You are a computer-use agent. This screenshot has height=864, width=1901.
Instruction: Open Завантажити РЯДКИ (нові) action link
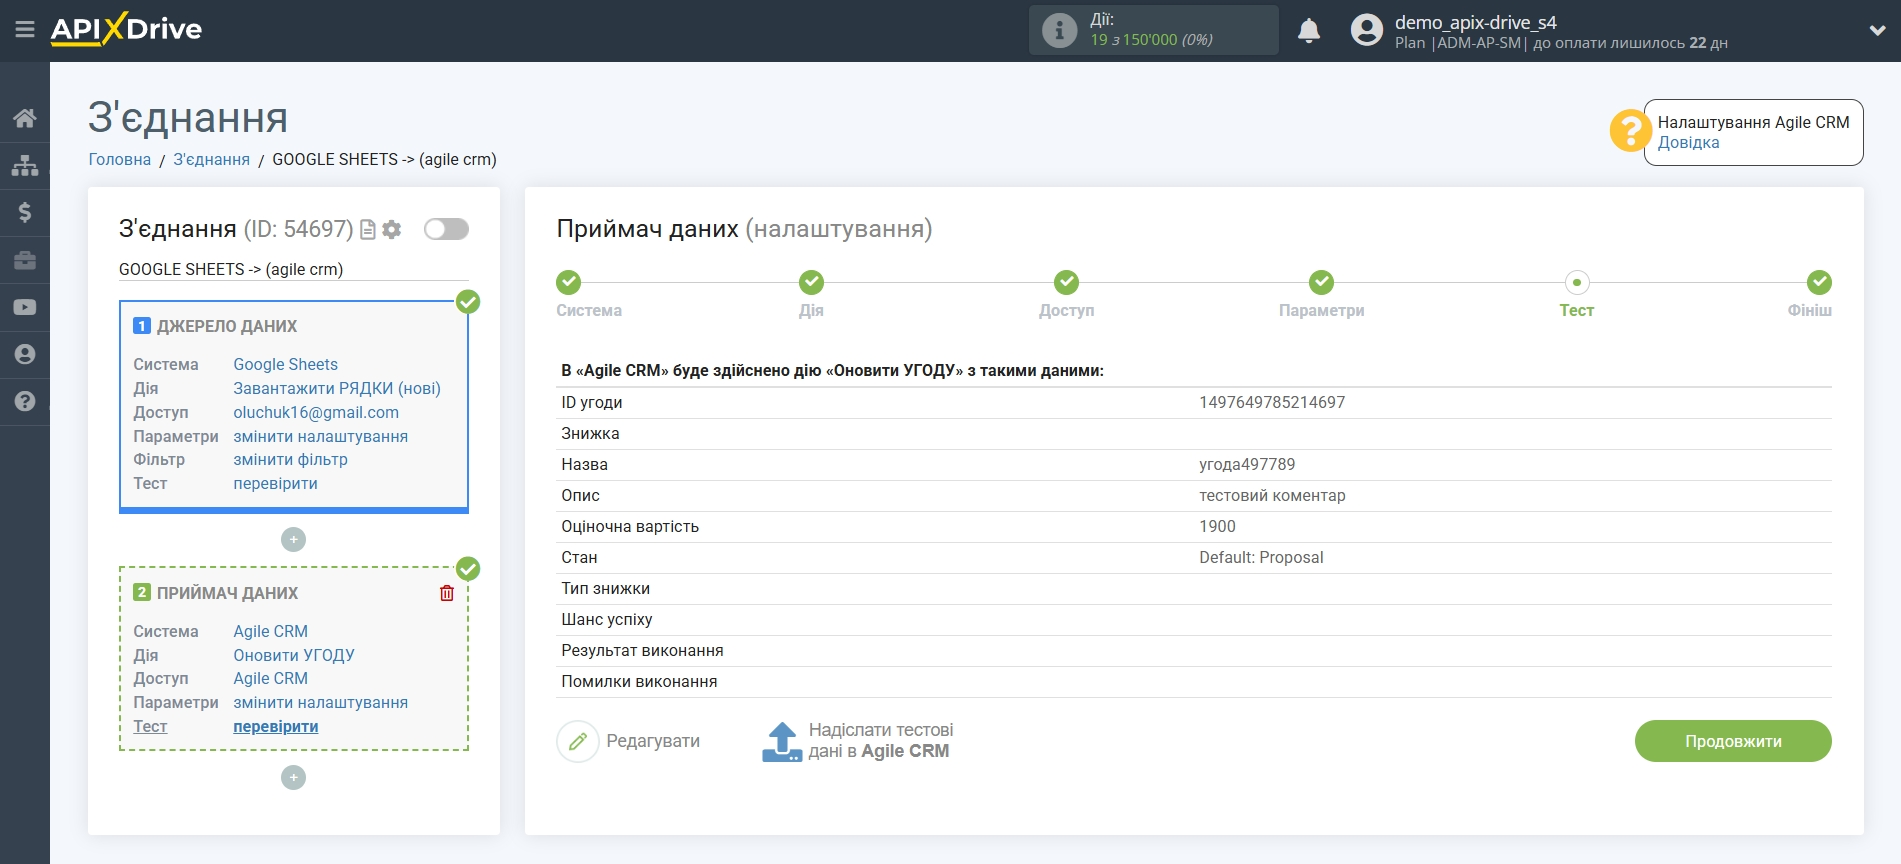tap(337, 388)
